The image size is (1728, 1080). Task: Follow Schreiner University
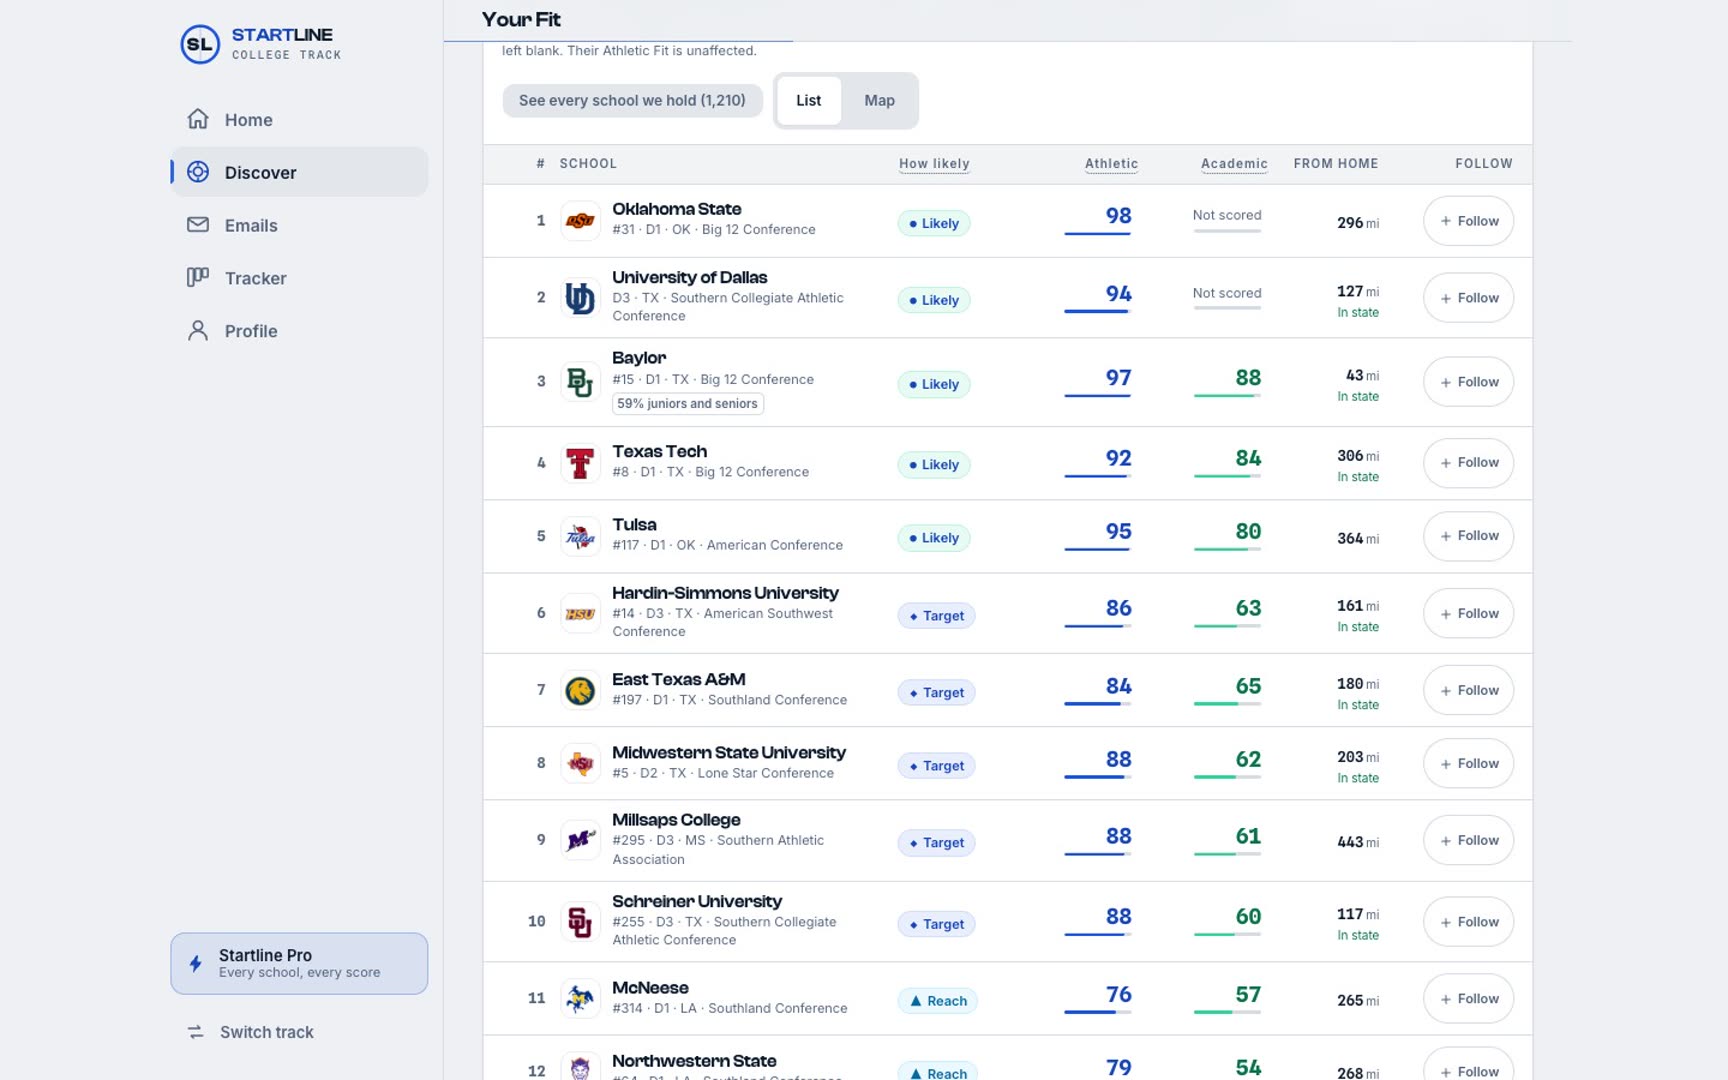[x=1468, y=922]
